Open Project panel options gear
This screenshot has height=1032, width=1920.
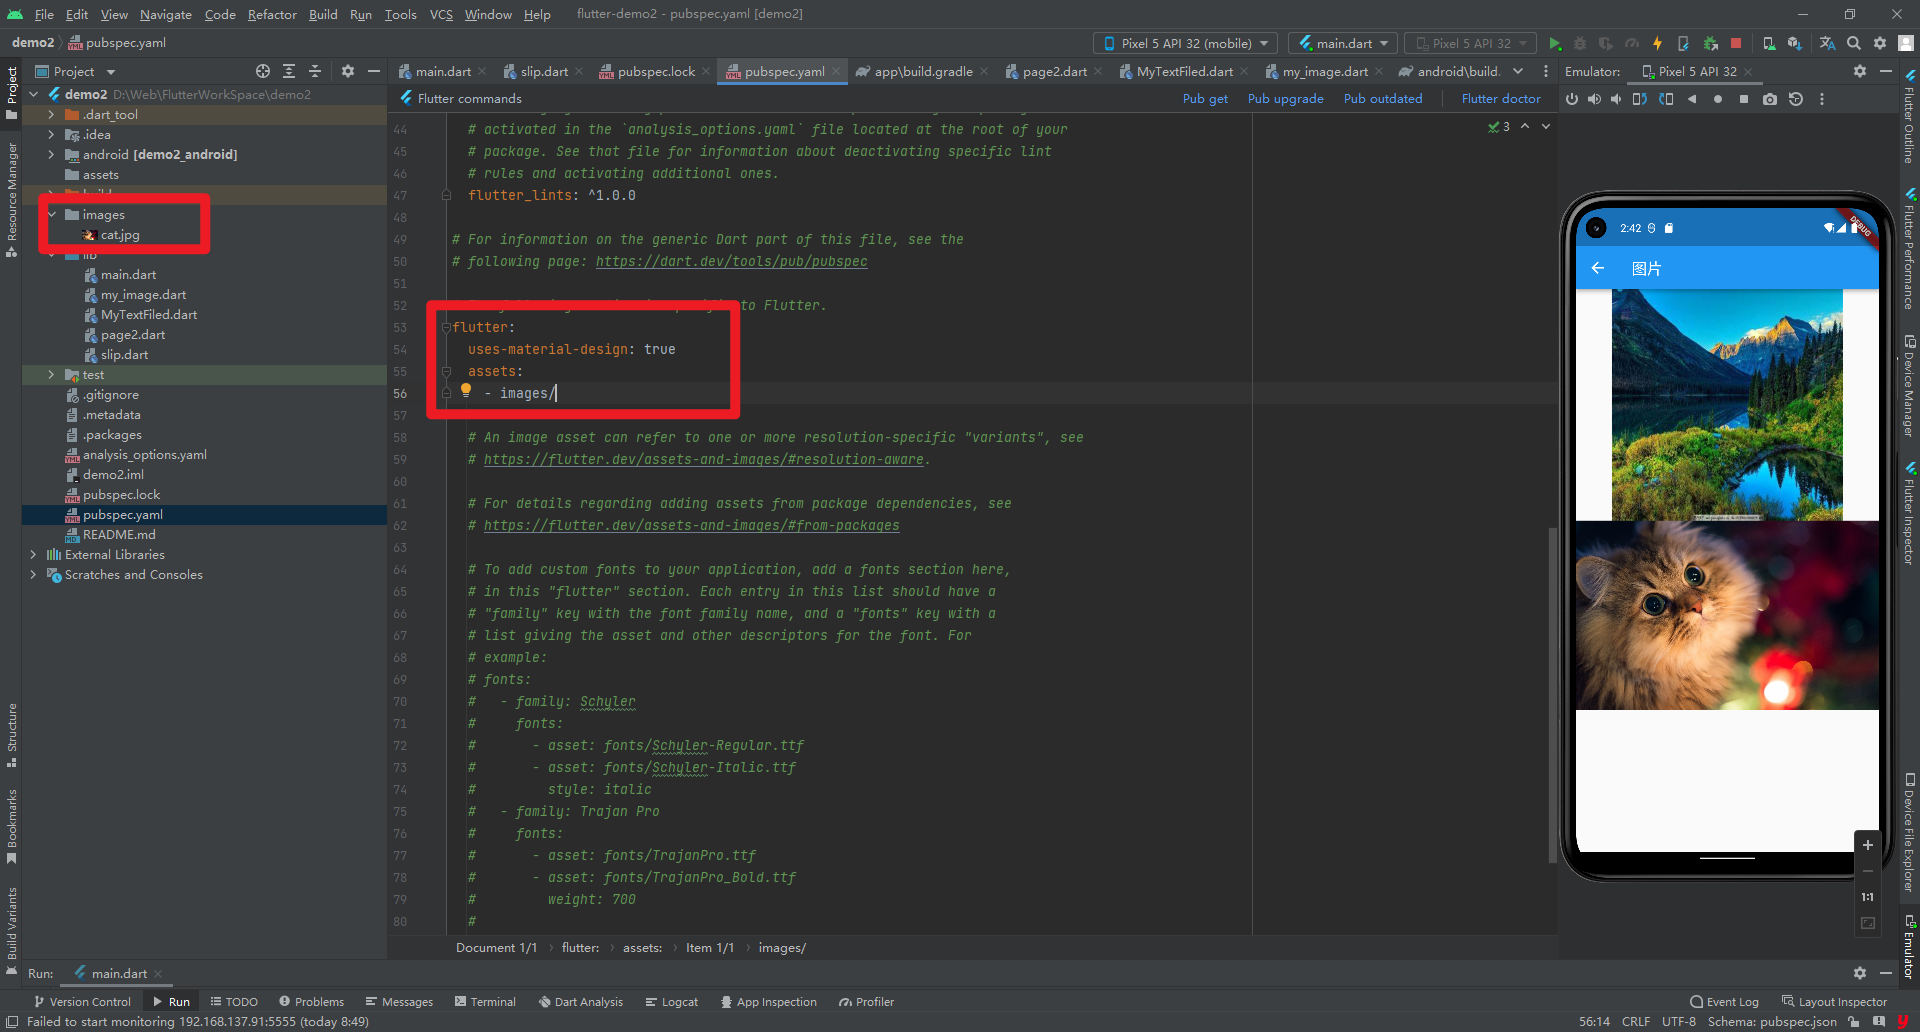tap(348, 71)
